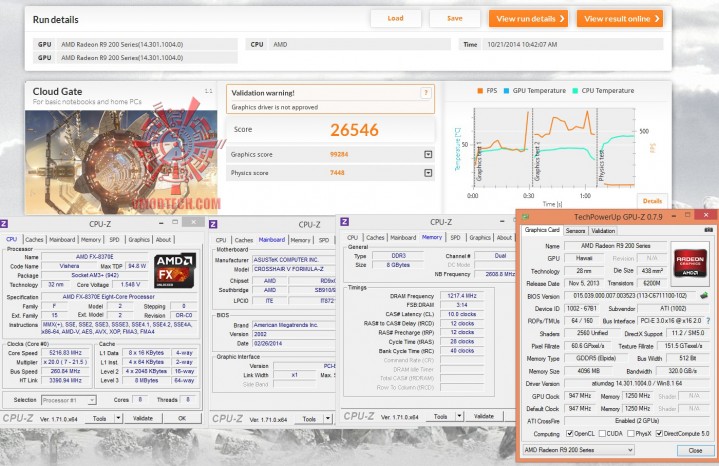The image size is (719, 466).
Task: Click Validate in the Memory CPU-Z window
Action: (x=483, y=416)
